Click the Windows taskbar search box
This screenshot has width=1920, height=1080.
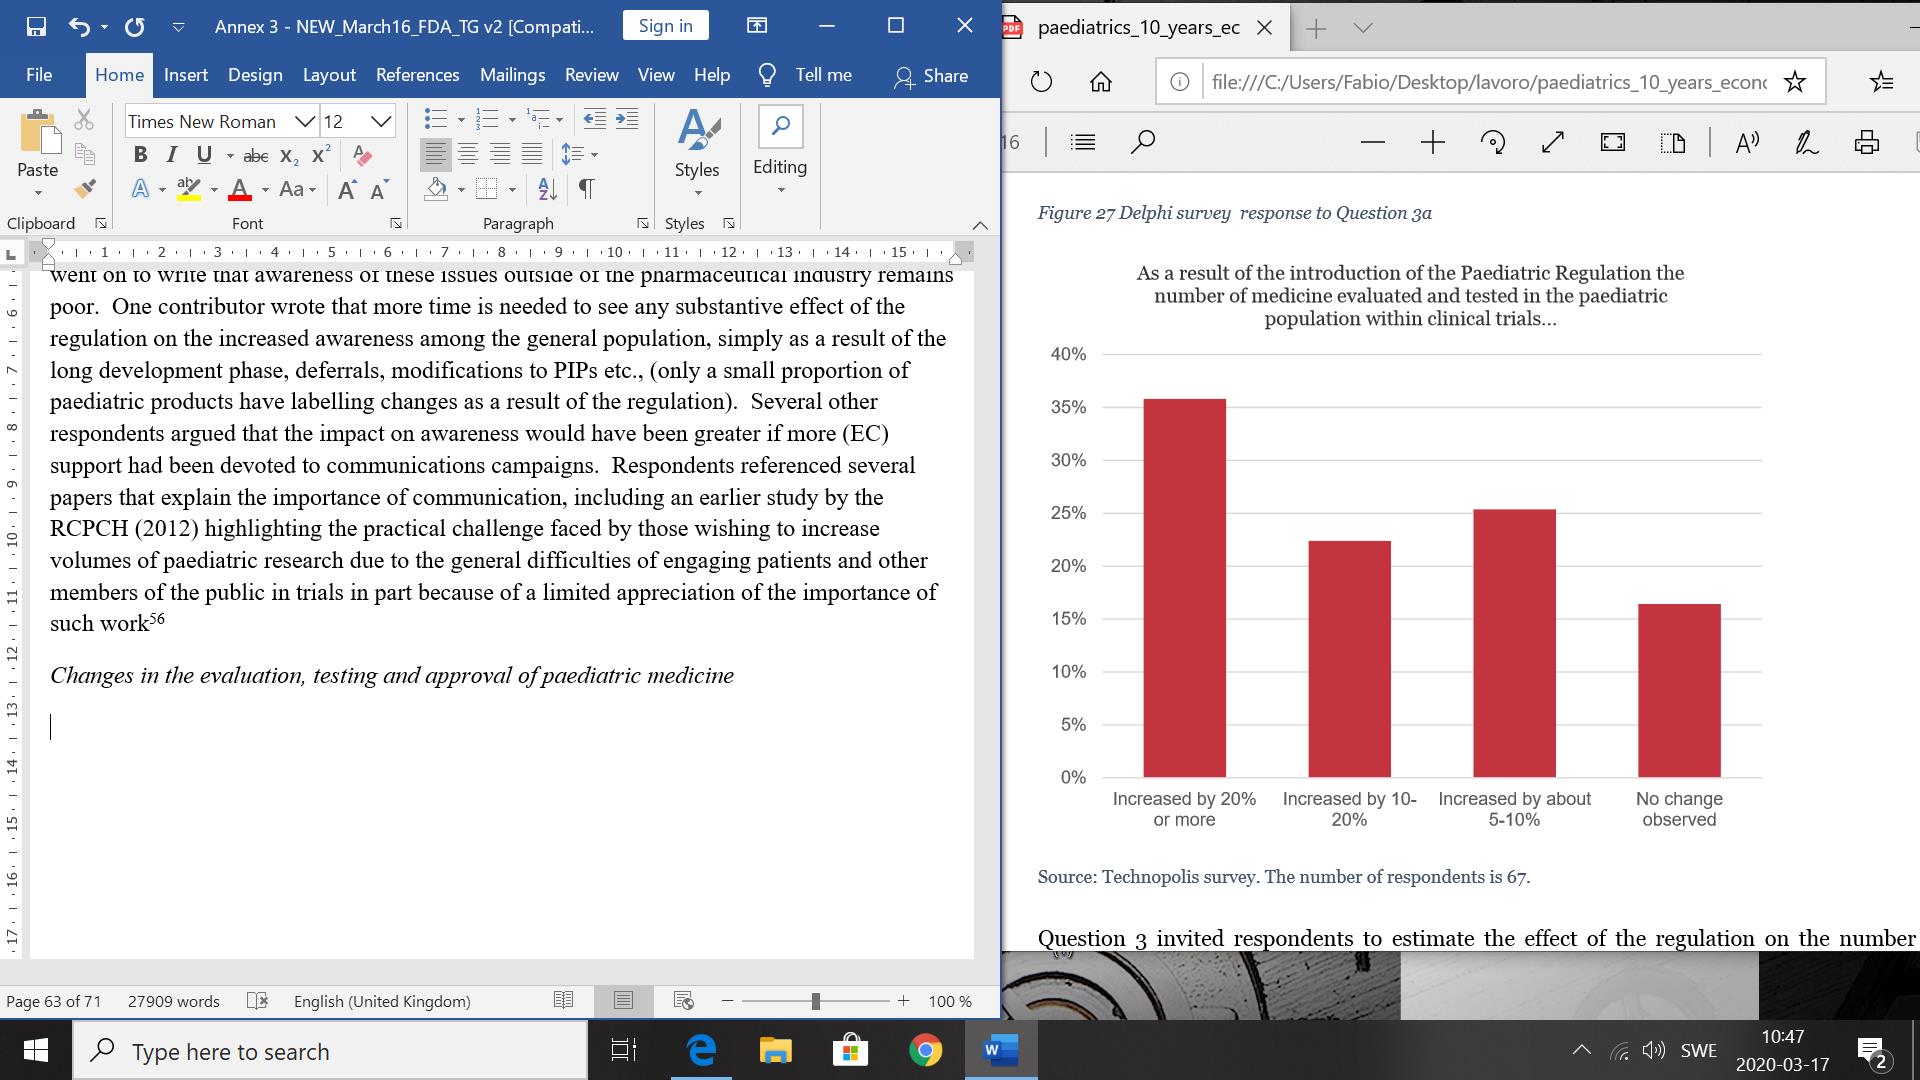pos(330,1051)
